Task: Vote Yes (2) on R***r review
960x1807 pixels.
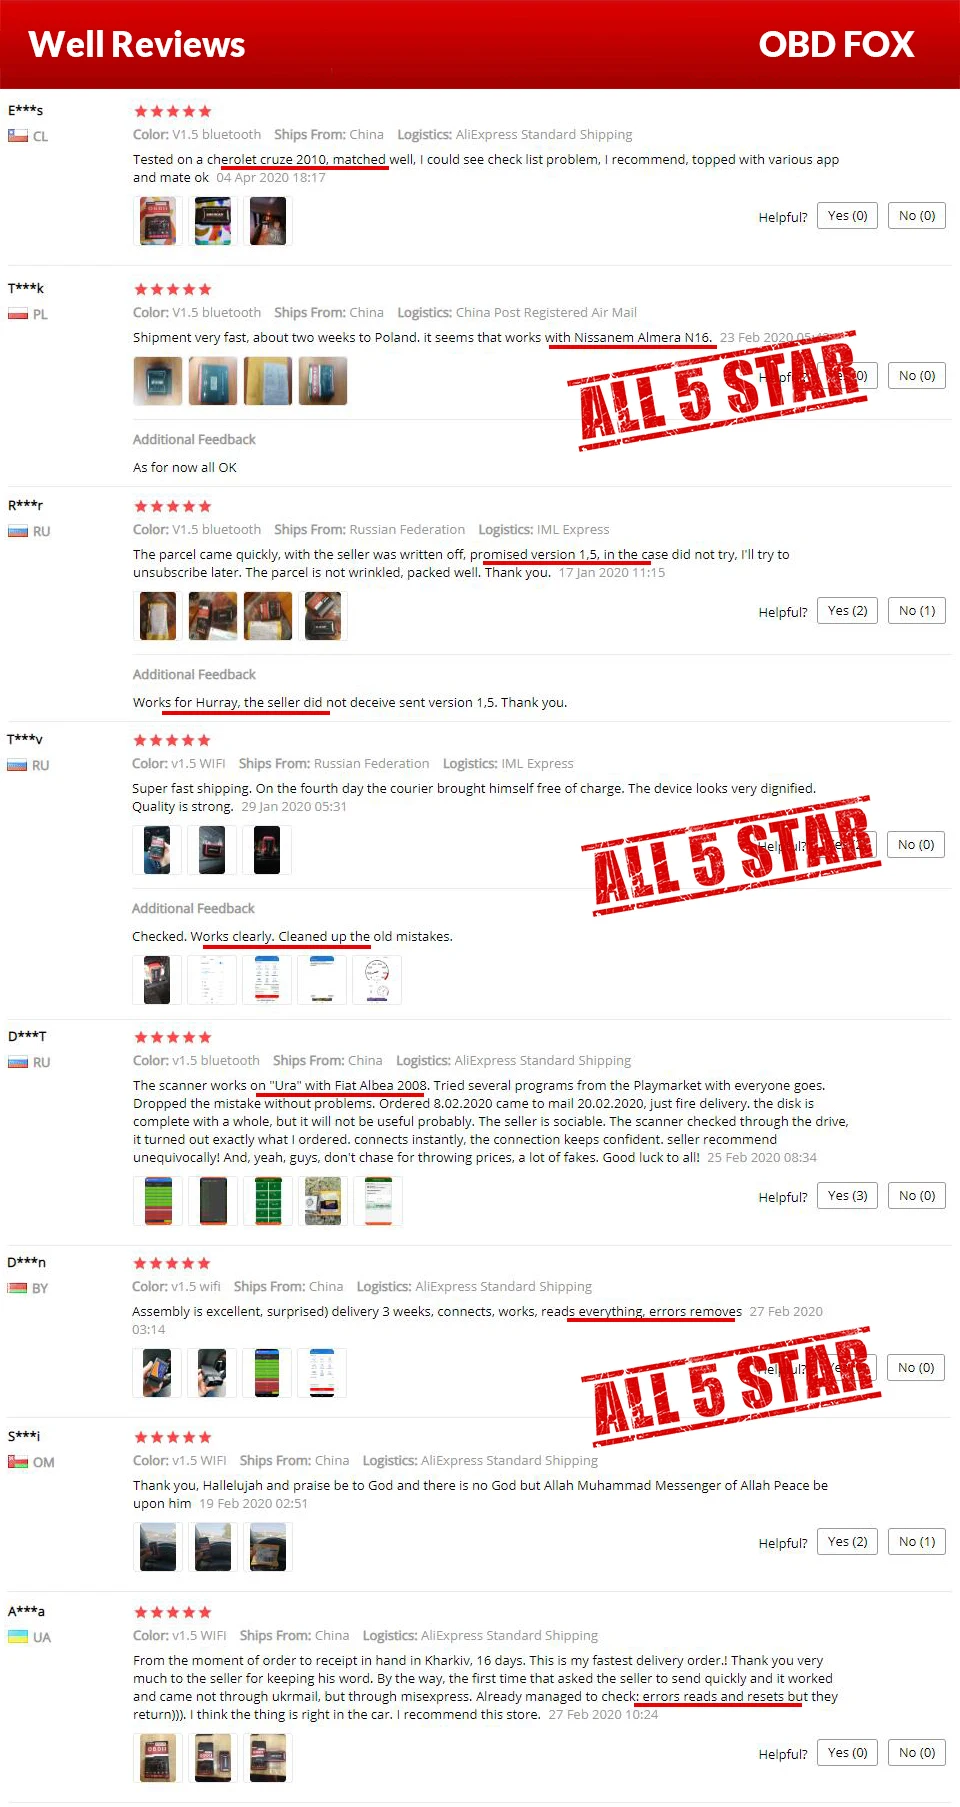Action: (847, 611)
